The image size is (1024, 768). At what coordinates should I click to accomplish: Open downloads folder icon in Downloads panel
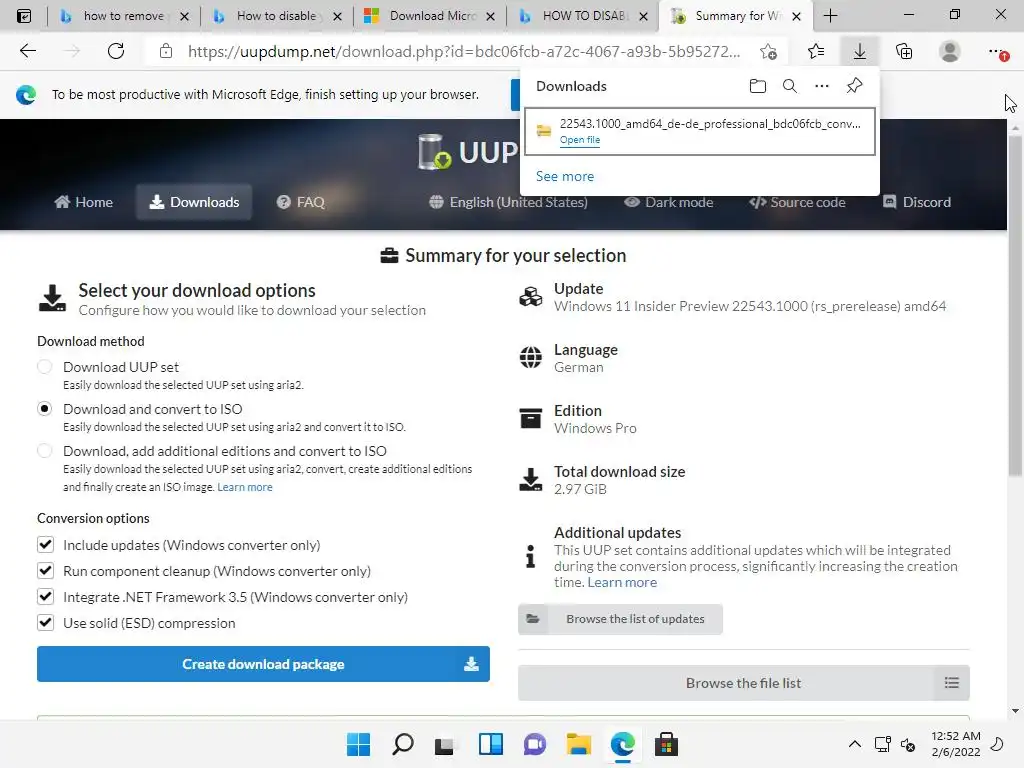click(x=758, y=86)
